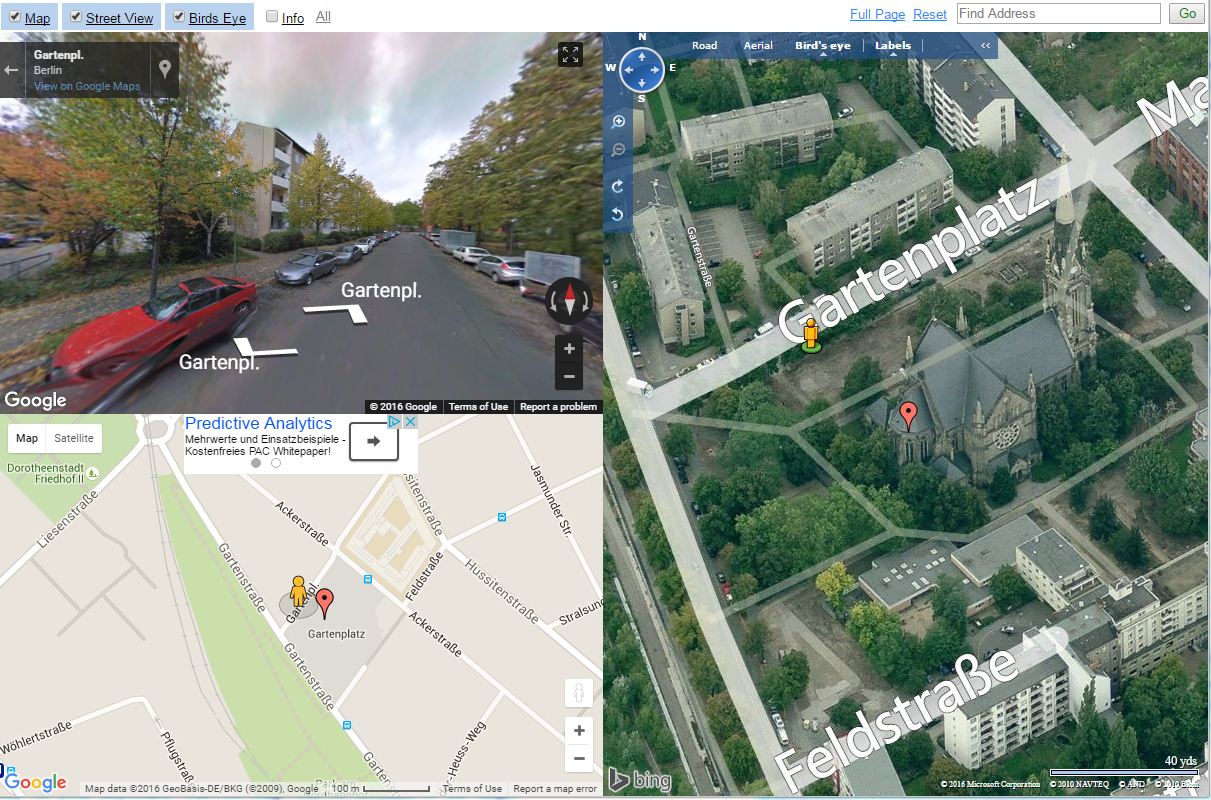Click the ad arrow button
The image size is (1211, 800).
[x=373, y=441]
